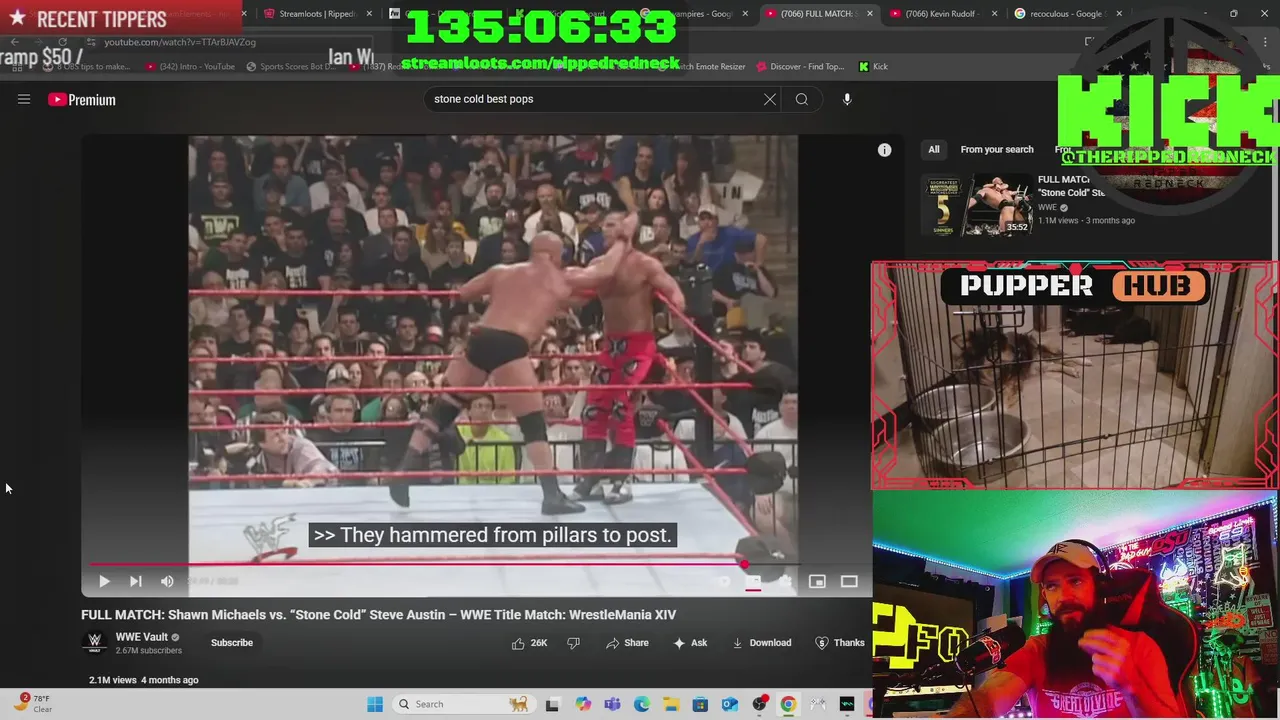Open the Kick bookmark

coord(873,67)
